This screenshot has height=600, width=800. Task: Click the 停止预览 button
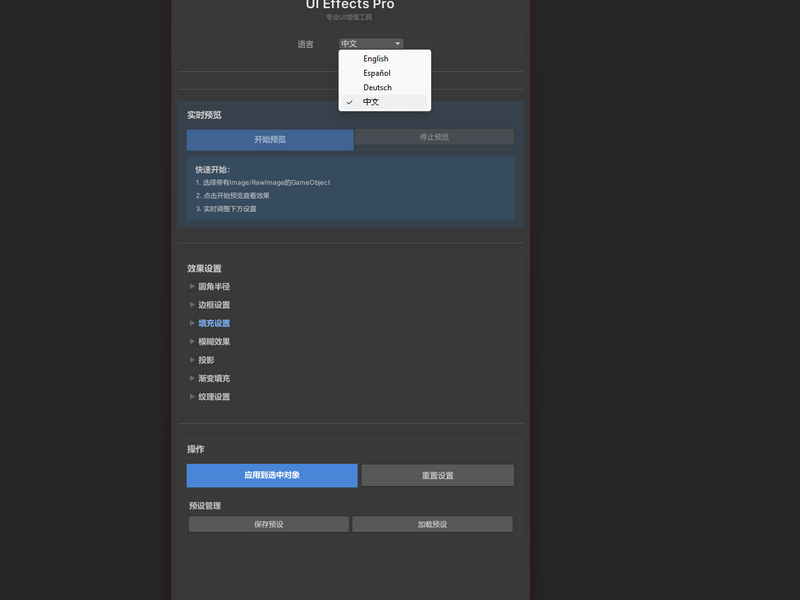[x=434, y=137]
